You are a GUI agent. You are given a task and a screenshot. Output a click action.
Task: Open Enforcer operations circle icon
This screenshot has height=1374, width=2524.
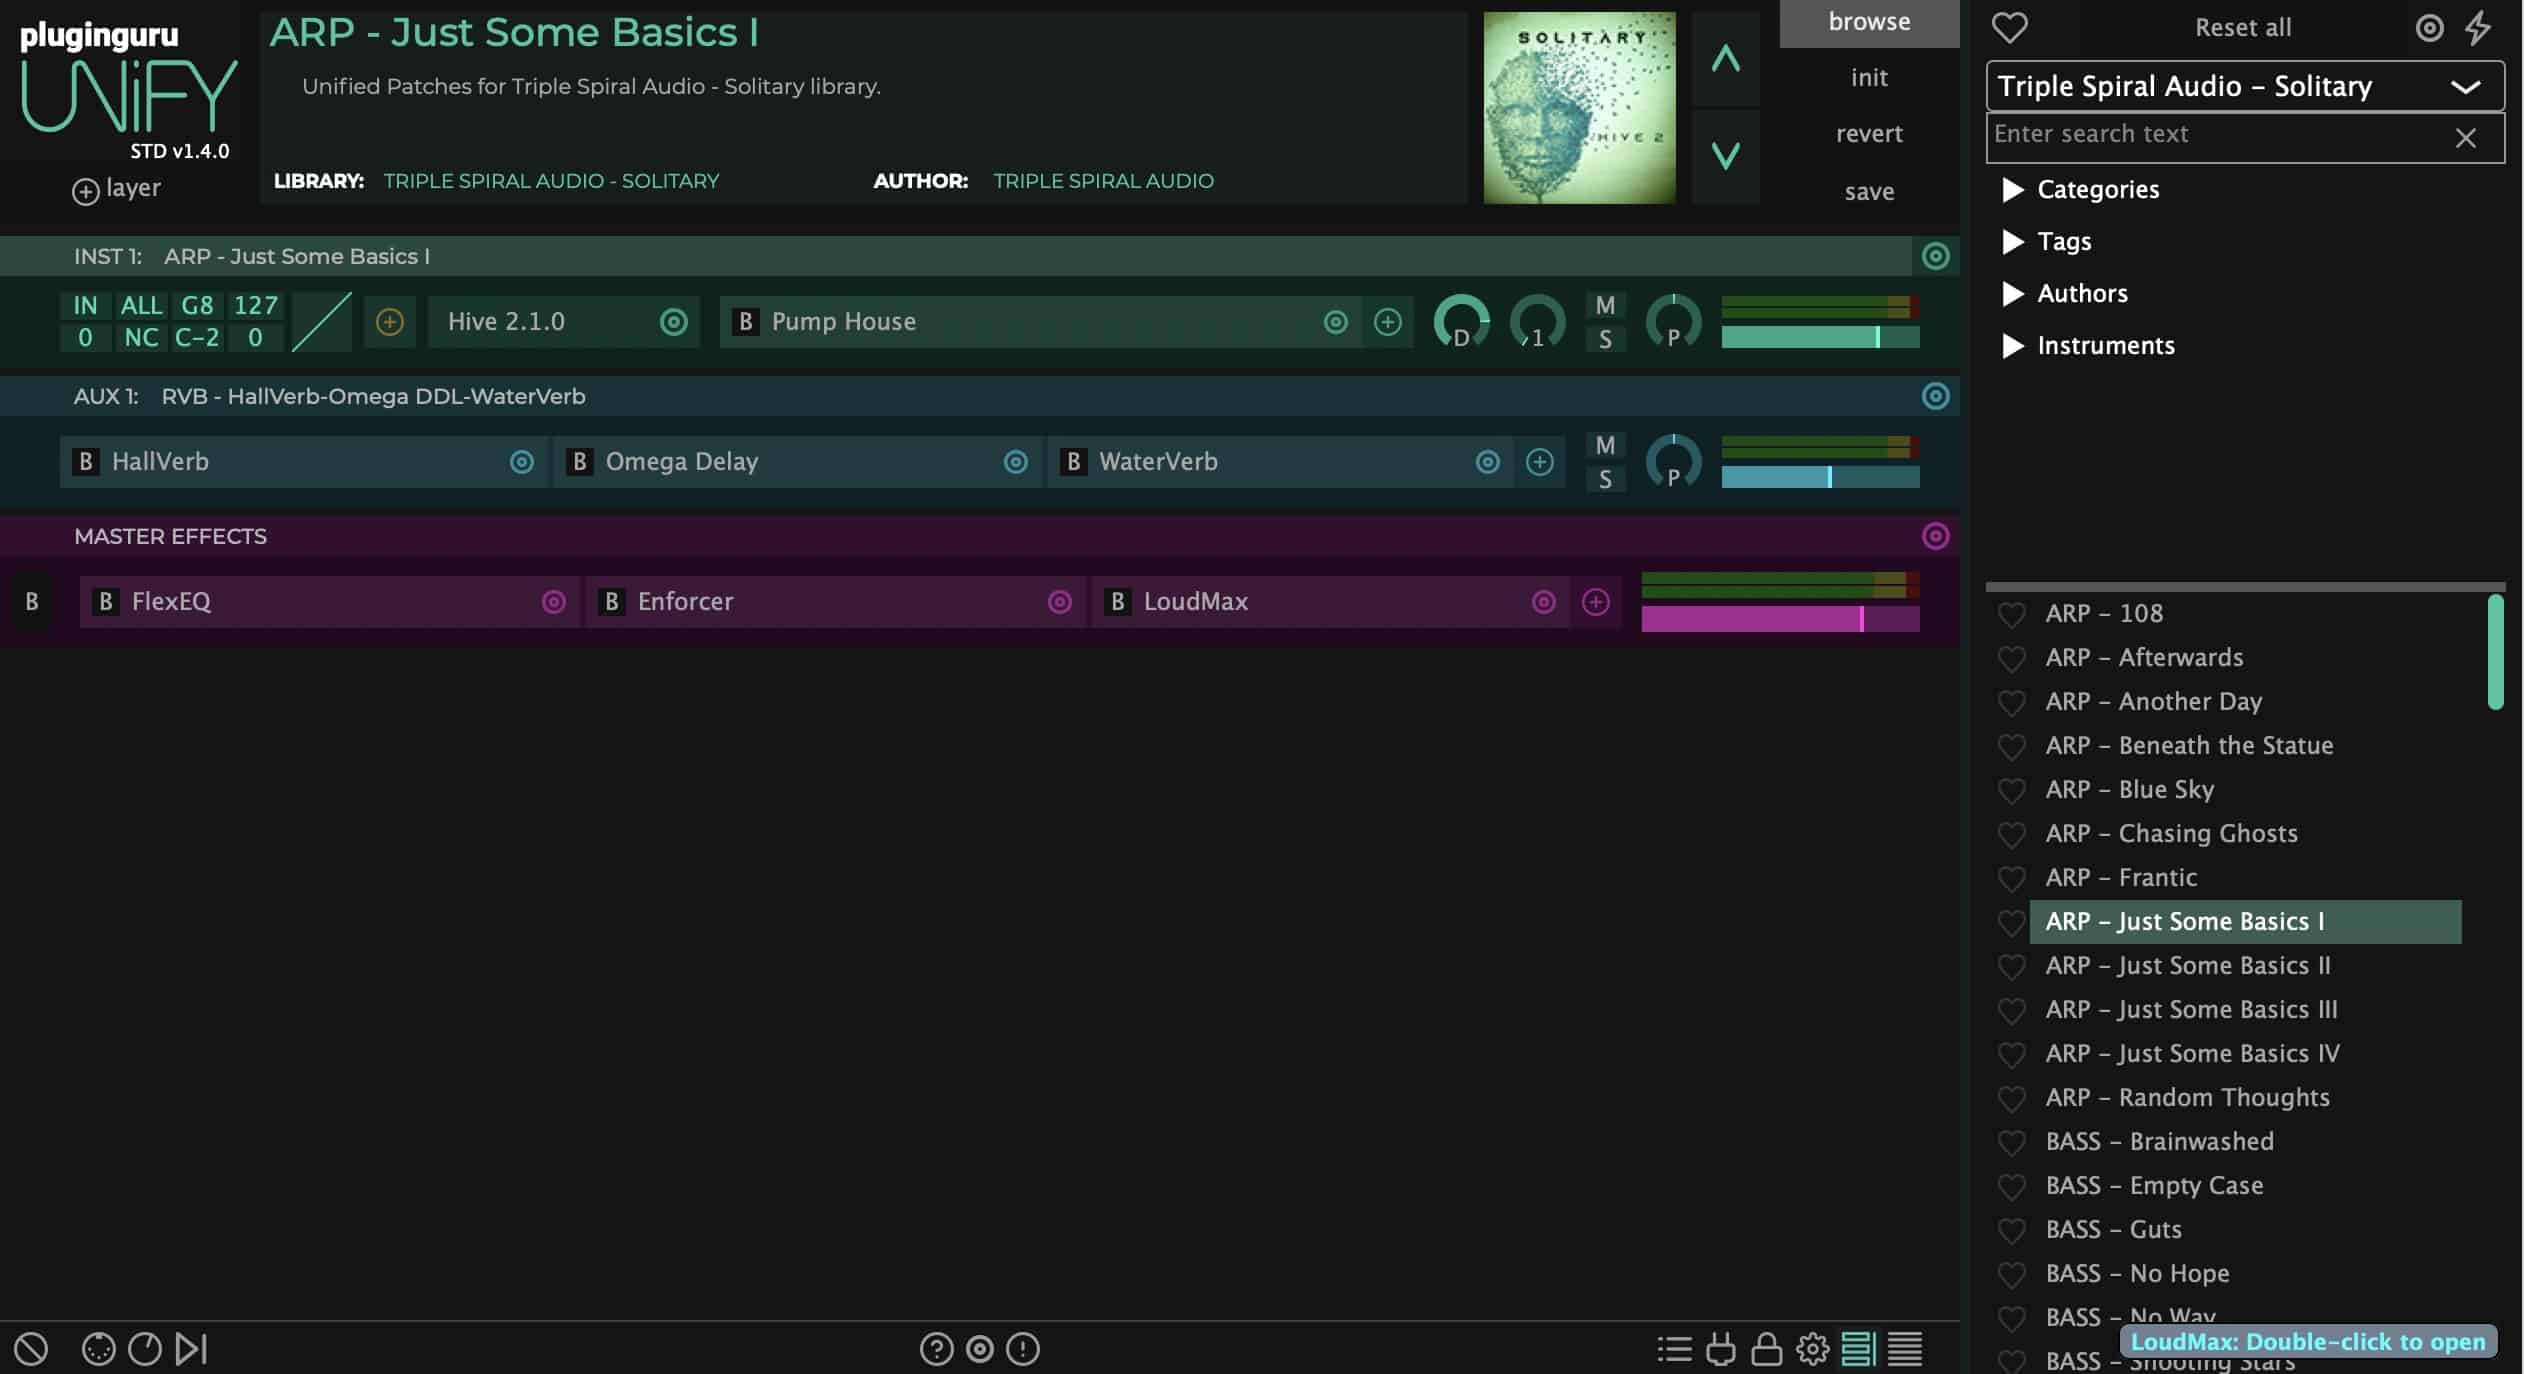[x=1059, y=602]
